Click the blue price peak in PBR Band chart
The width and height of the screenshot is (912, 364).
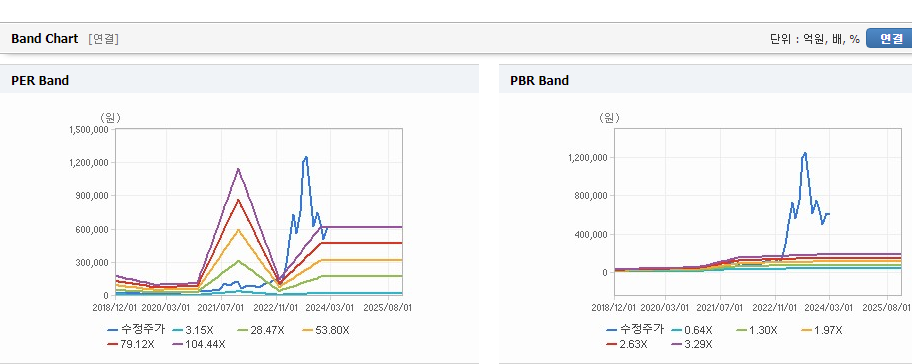click(805, 154)
